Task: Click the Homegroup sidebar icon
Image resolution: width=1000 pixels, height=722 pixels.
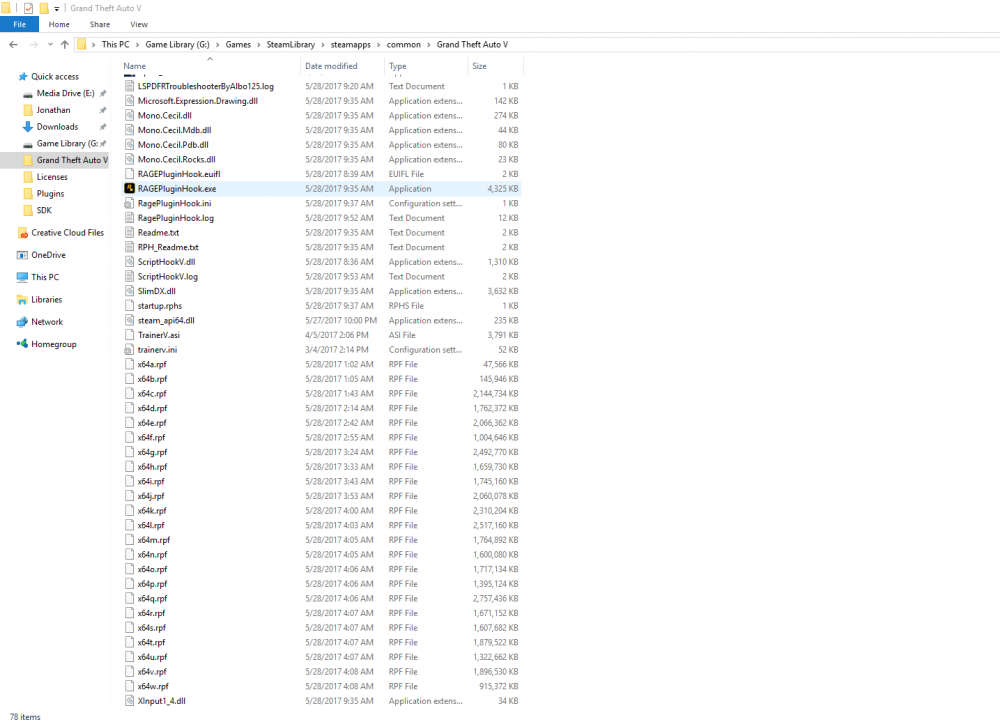Action: pyautogui.click(x=22, y=344)
